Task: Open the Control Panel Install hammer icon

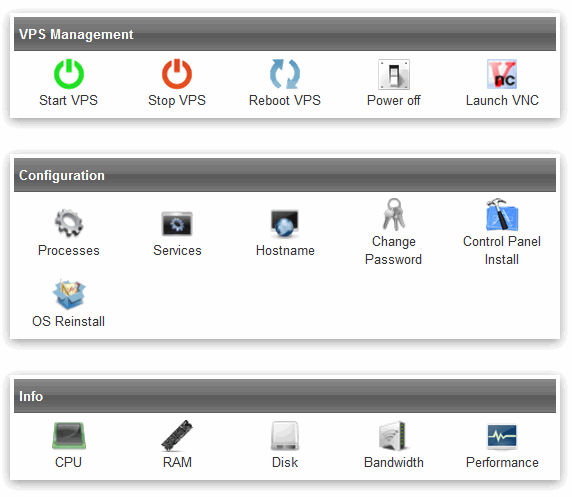Action: (502, 214)
